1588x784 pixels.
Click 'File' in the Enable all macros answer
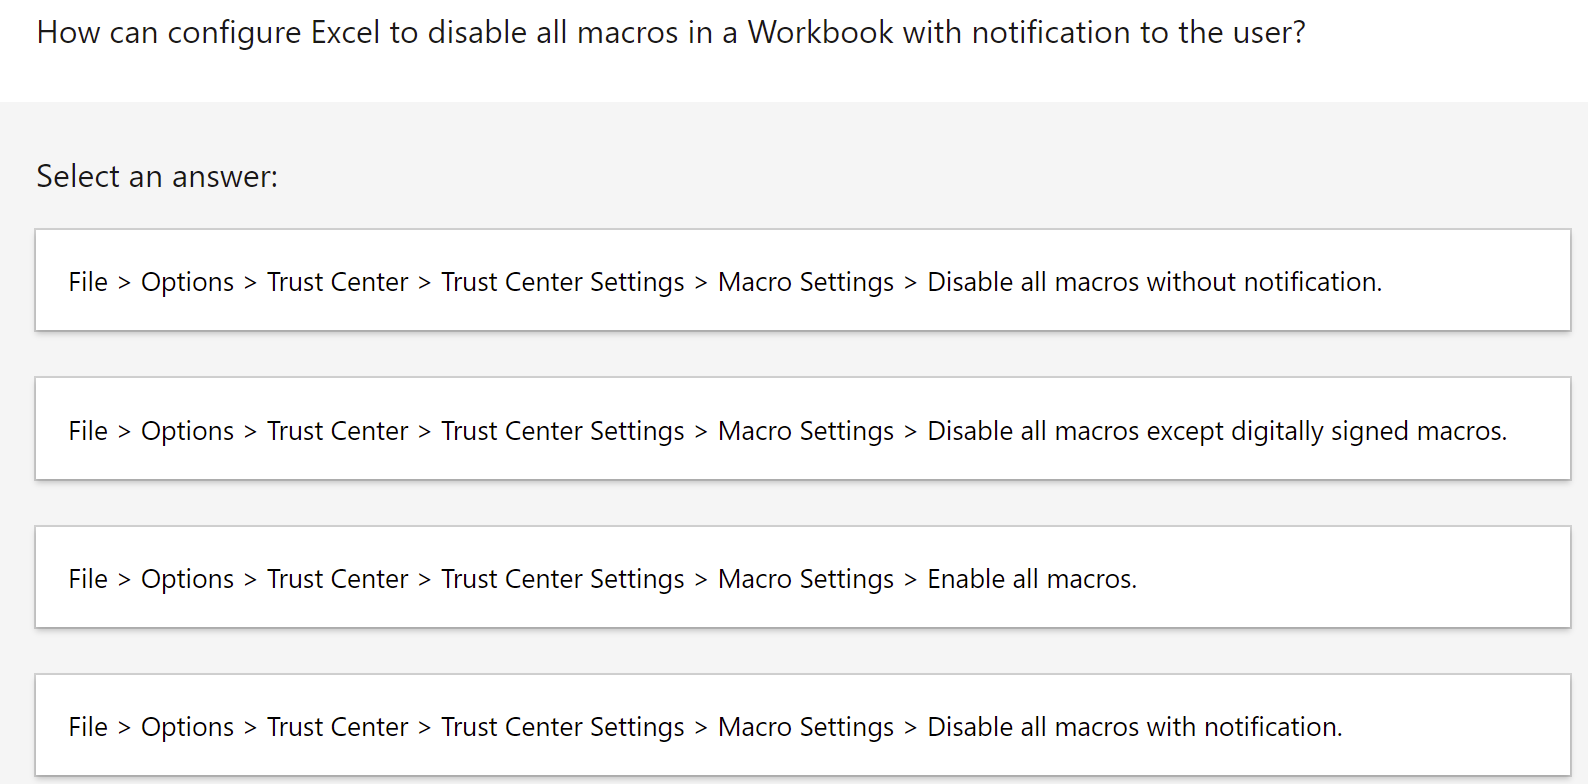(x=88, y=579)
